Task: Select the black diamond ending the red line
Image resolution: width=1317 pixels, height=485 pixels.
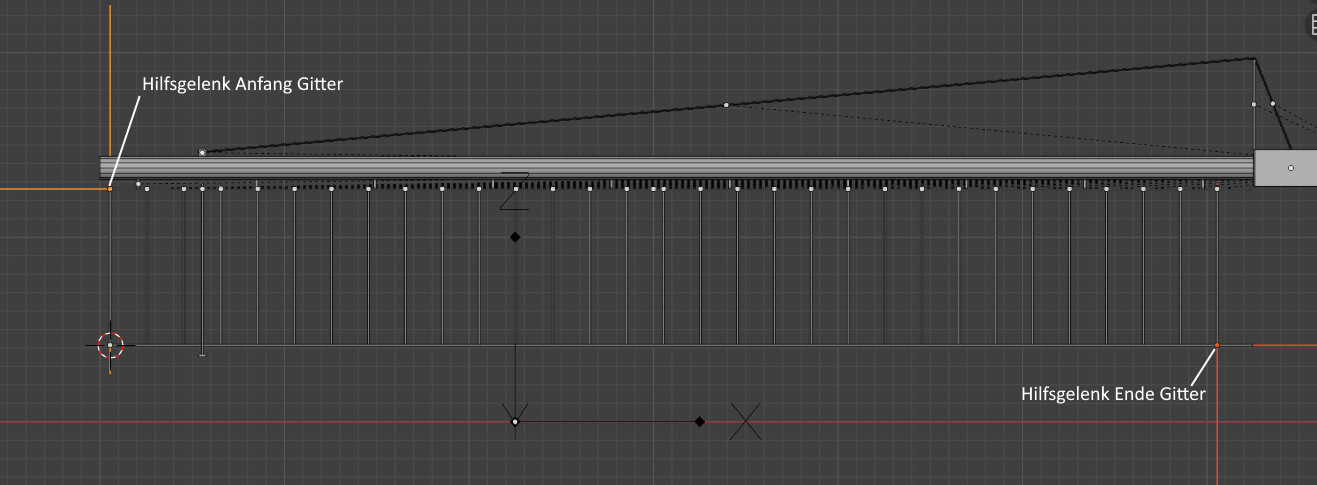Action: tap(700, 422)
